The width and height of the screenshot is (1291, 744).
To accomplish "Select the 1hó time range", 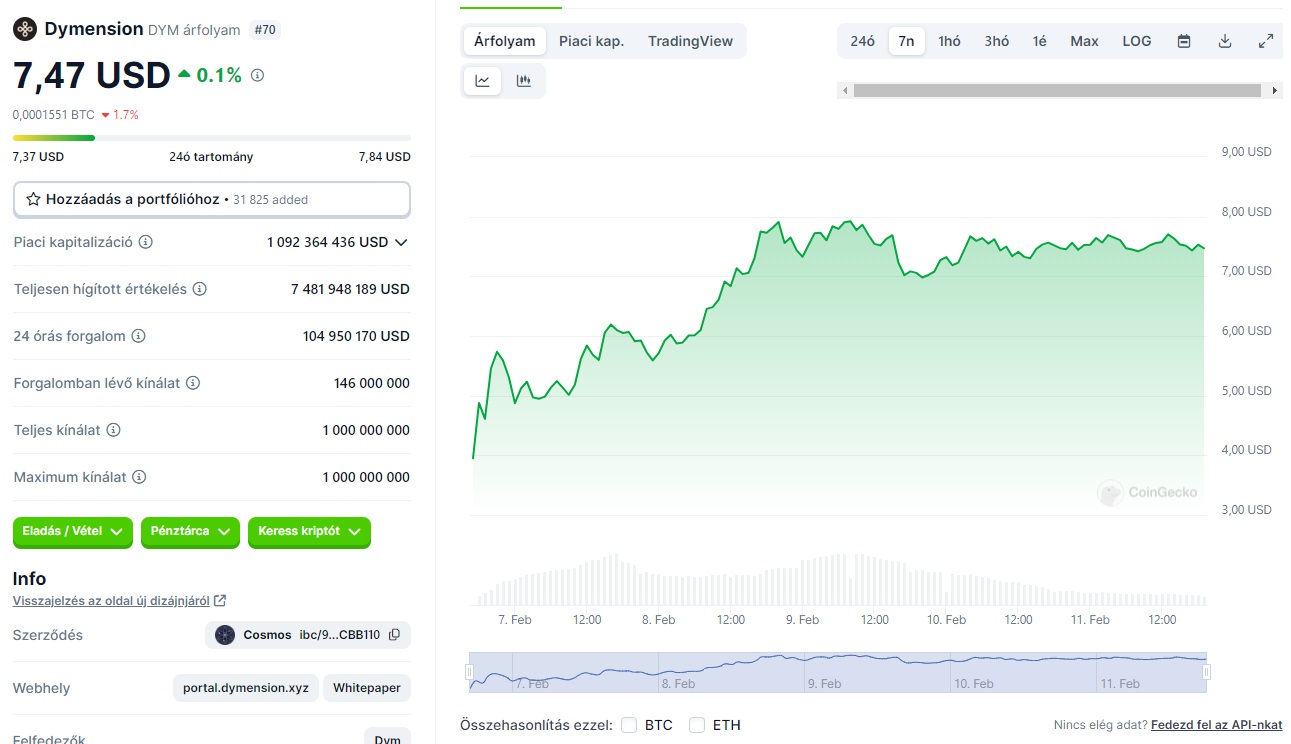I will click(949, 41).
